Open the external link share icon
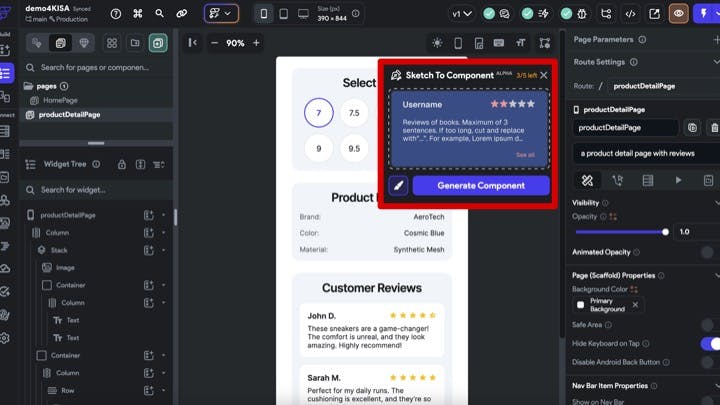The height and width of the screenshot is (405, 720). click(x=654, y=14)
